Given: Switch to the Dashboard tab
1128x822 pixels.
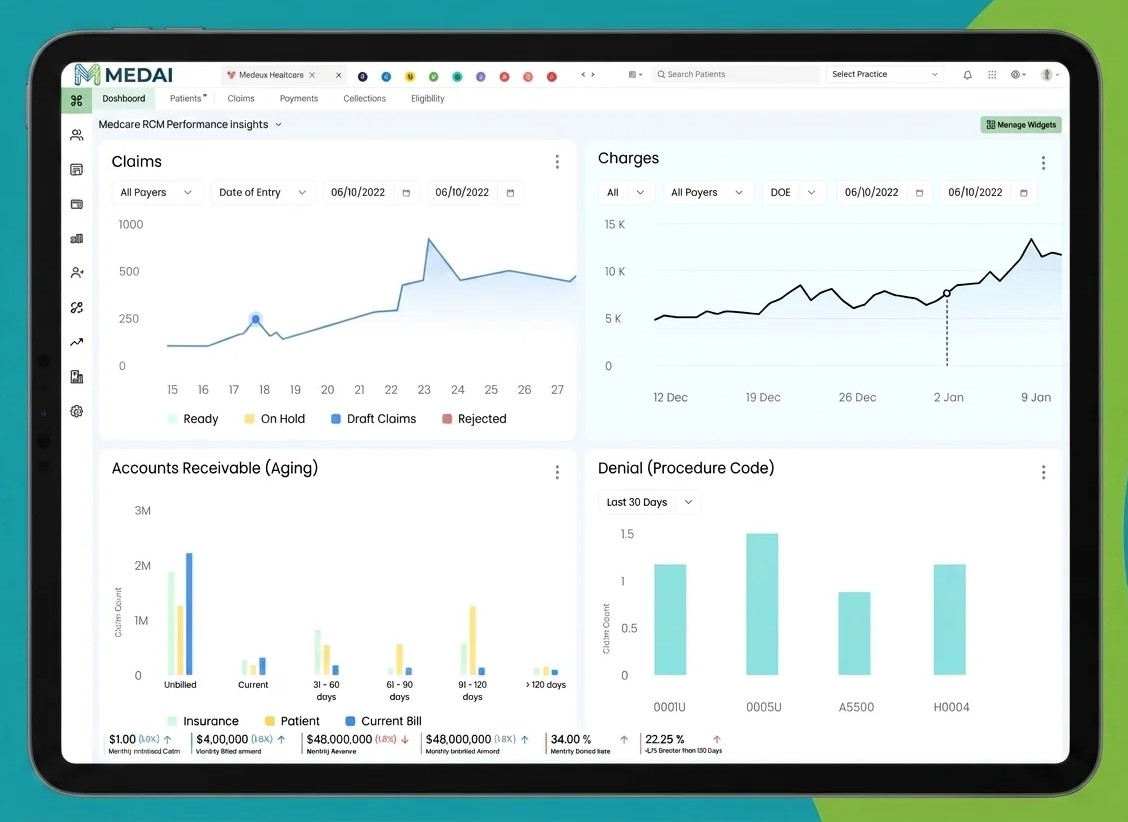Looking at the screenshot, I should [124, 99].
